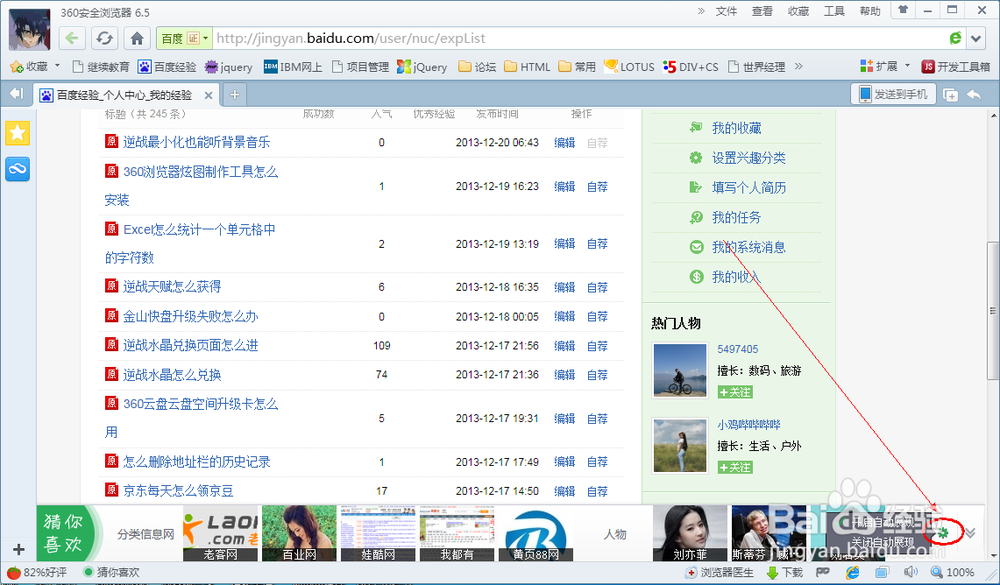The height and width of the screenshot is (585, 1000).
Task: Open a new tab with the plus button
Action: 234,95
